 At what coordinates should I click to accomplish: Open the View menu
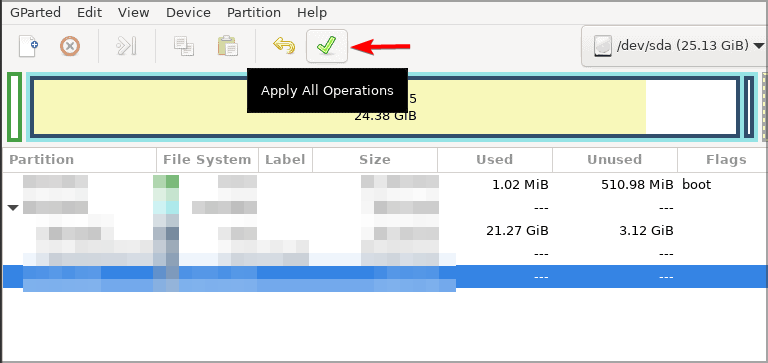tap(134, 12)
